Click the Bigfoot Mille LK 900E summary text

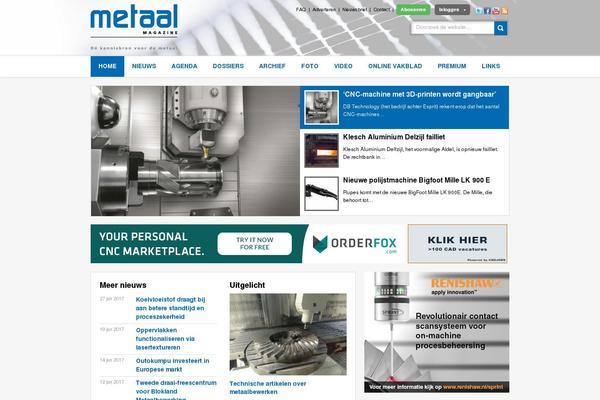coord(417,196)
